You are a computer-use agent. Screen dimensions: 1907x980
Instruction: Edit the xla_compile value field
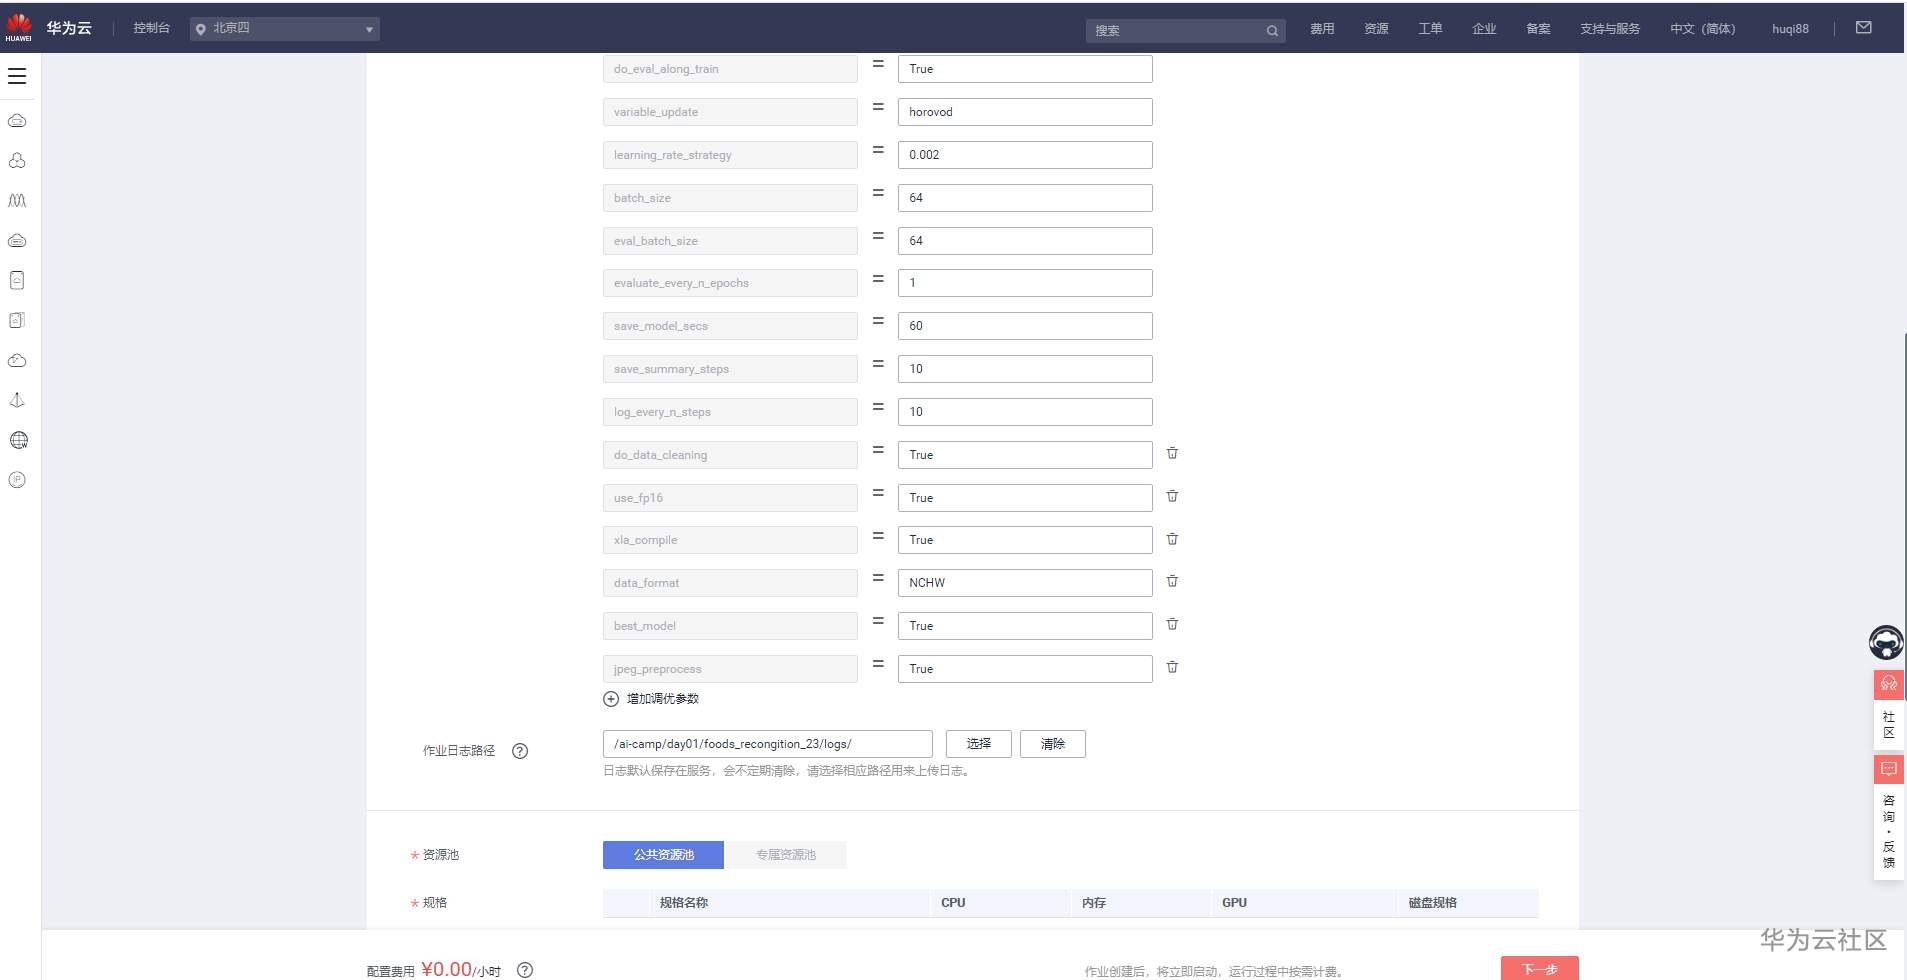click(1025, 540)
